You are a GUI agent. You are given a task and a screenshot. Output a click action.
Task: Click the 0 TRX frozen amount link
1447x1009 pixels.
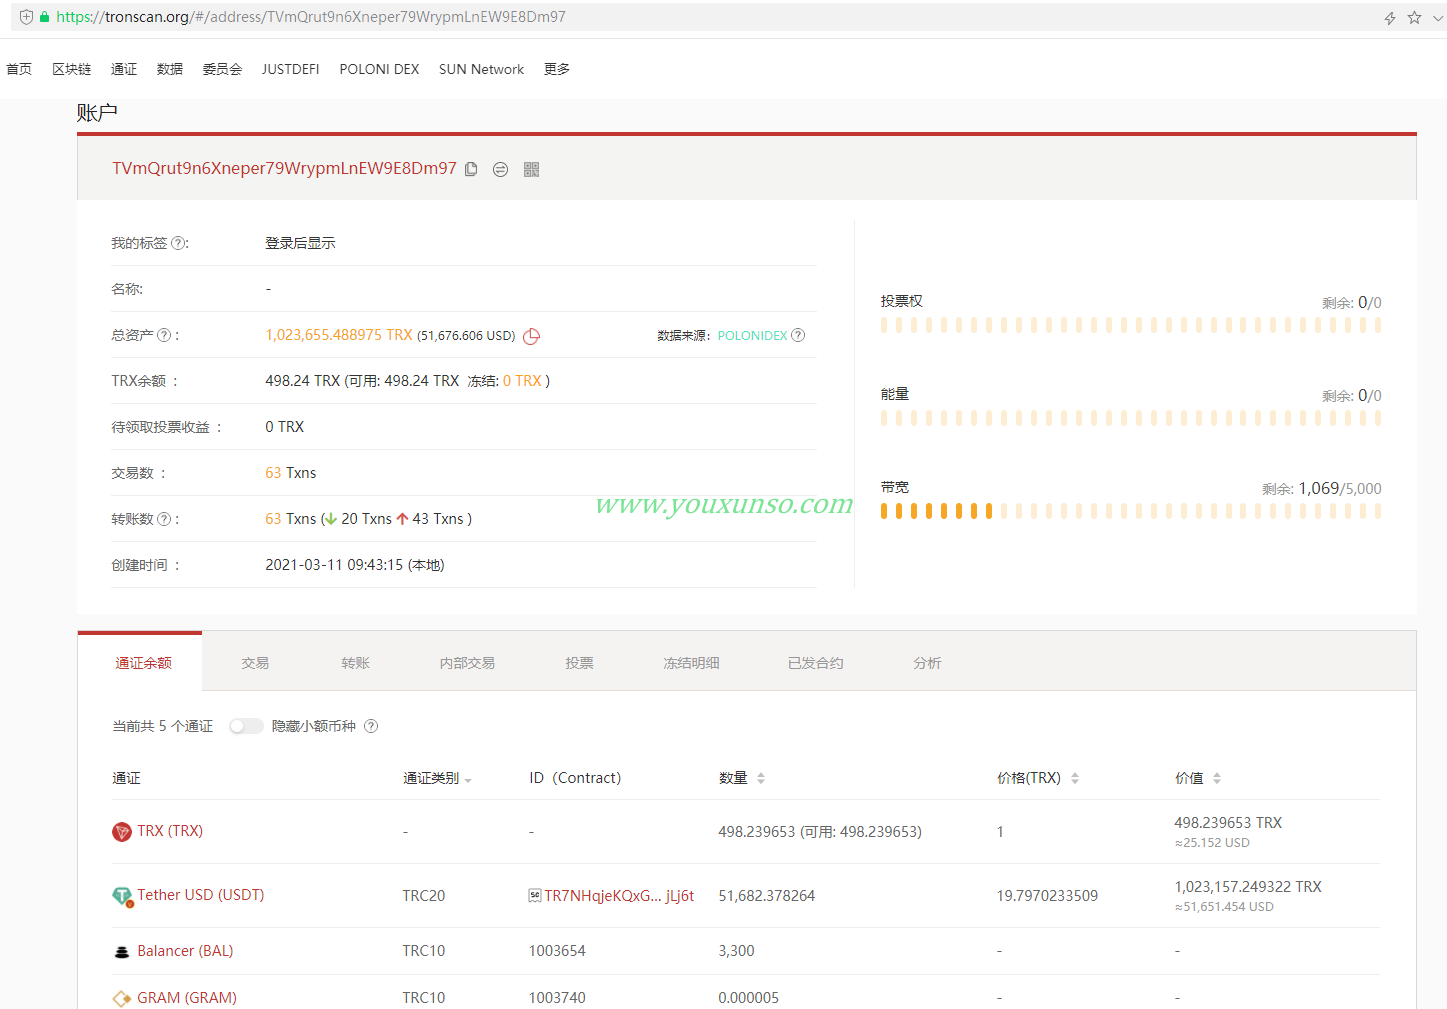pyautogui.click(x=522, y=381)
